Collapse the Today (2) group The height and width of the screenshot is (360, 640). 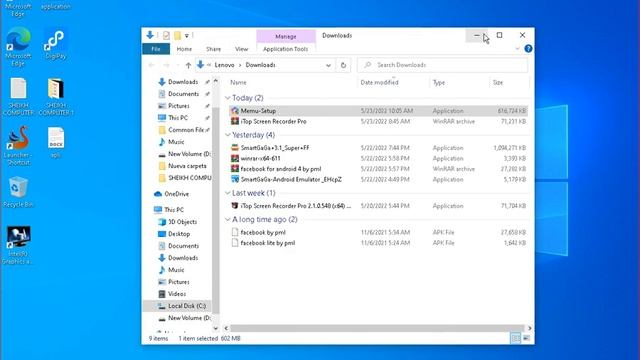[x=228, y=98]
